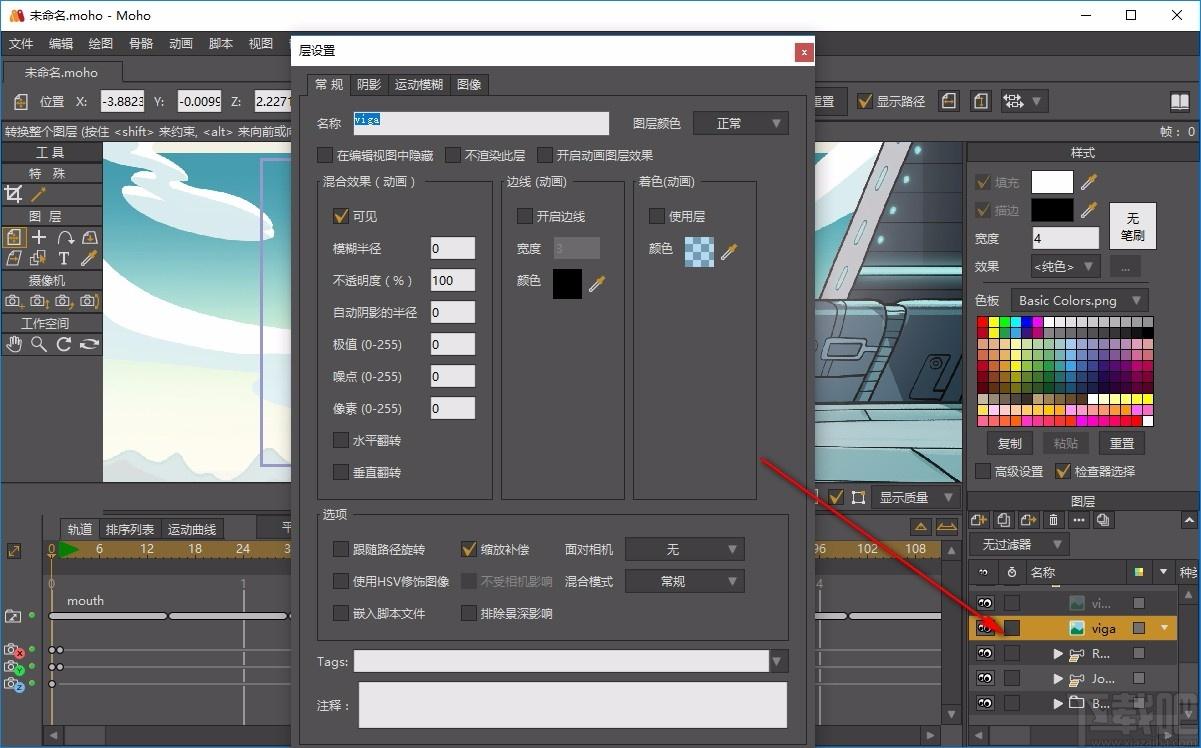Select the crop tool in the 特殊 section
This screenshot has width=1201, height=748.
(x=13, y=194)
